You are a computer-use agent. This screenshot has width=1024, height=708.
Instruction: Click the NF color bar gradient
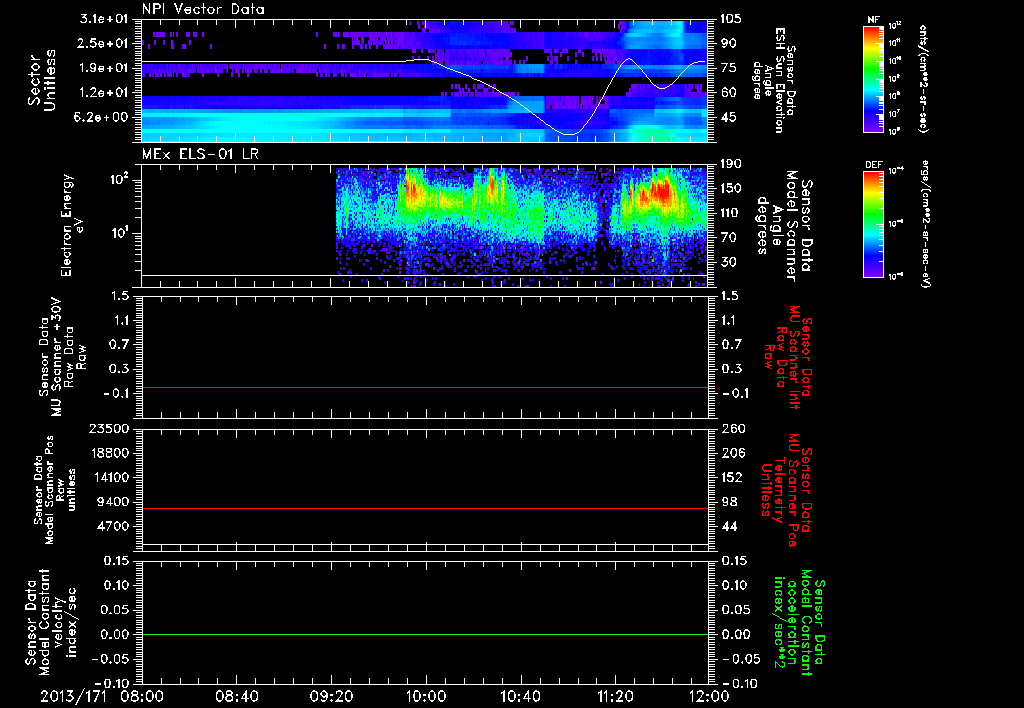[x=874, y=78]
